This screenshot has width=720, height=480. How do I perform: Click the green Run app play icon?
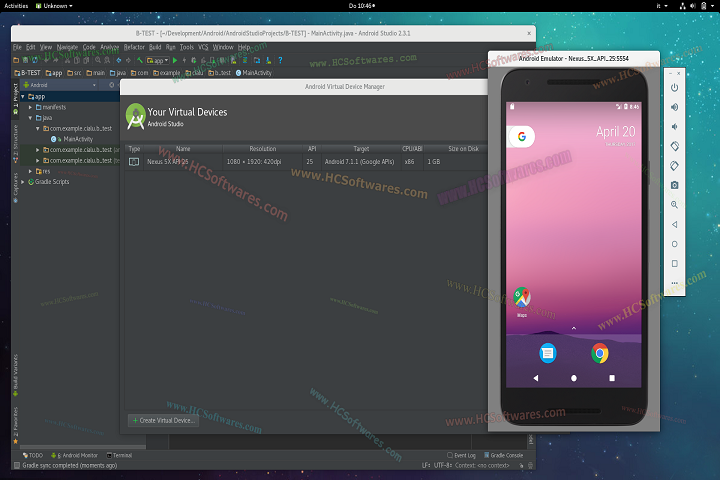[175, 60]
